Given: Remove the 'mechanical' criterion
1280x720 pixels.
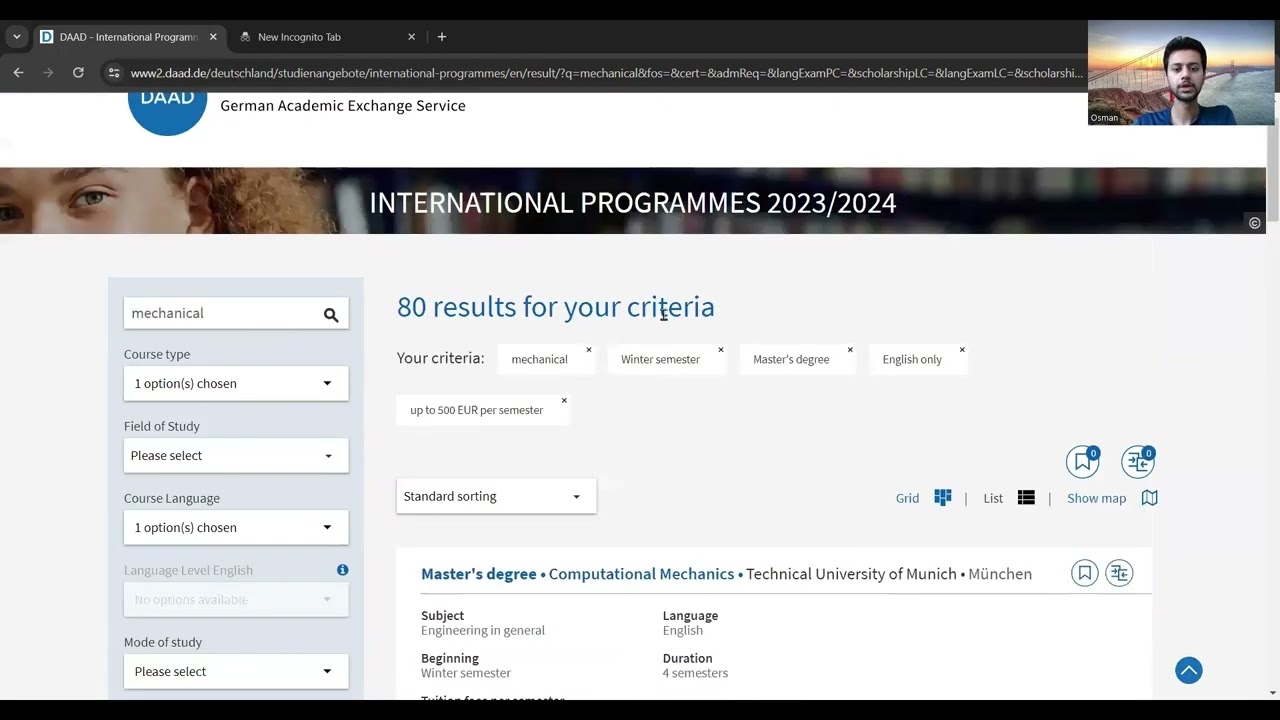Looking at the screenshot, I should tap(589, 350).
